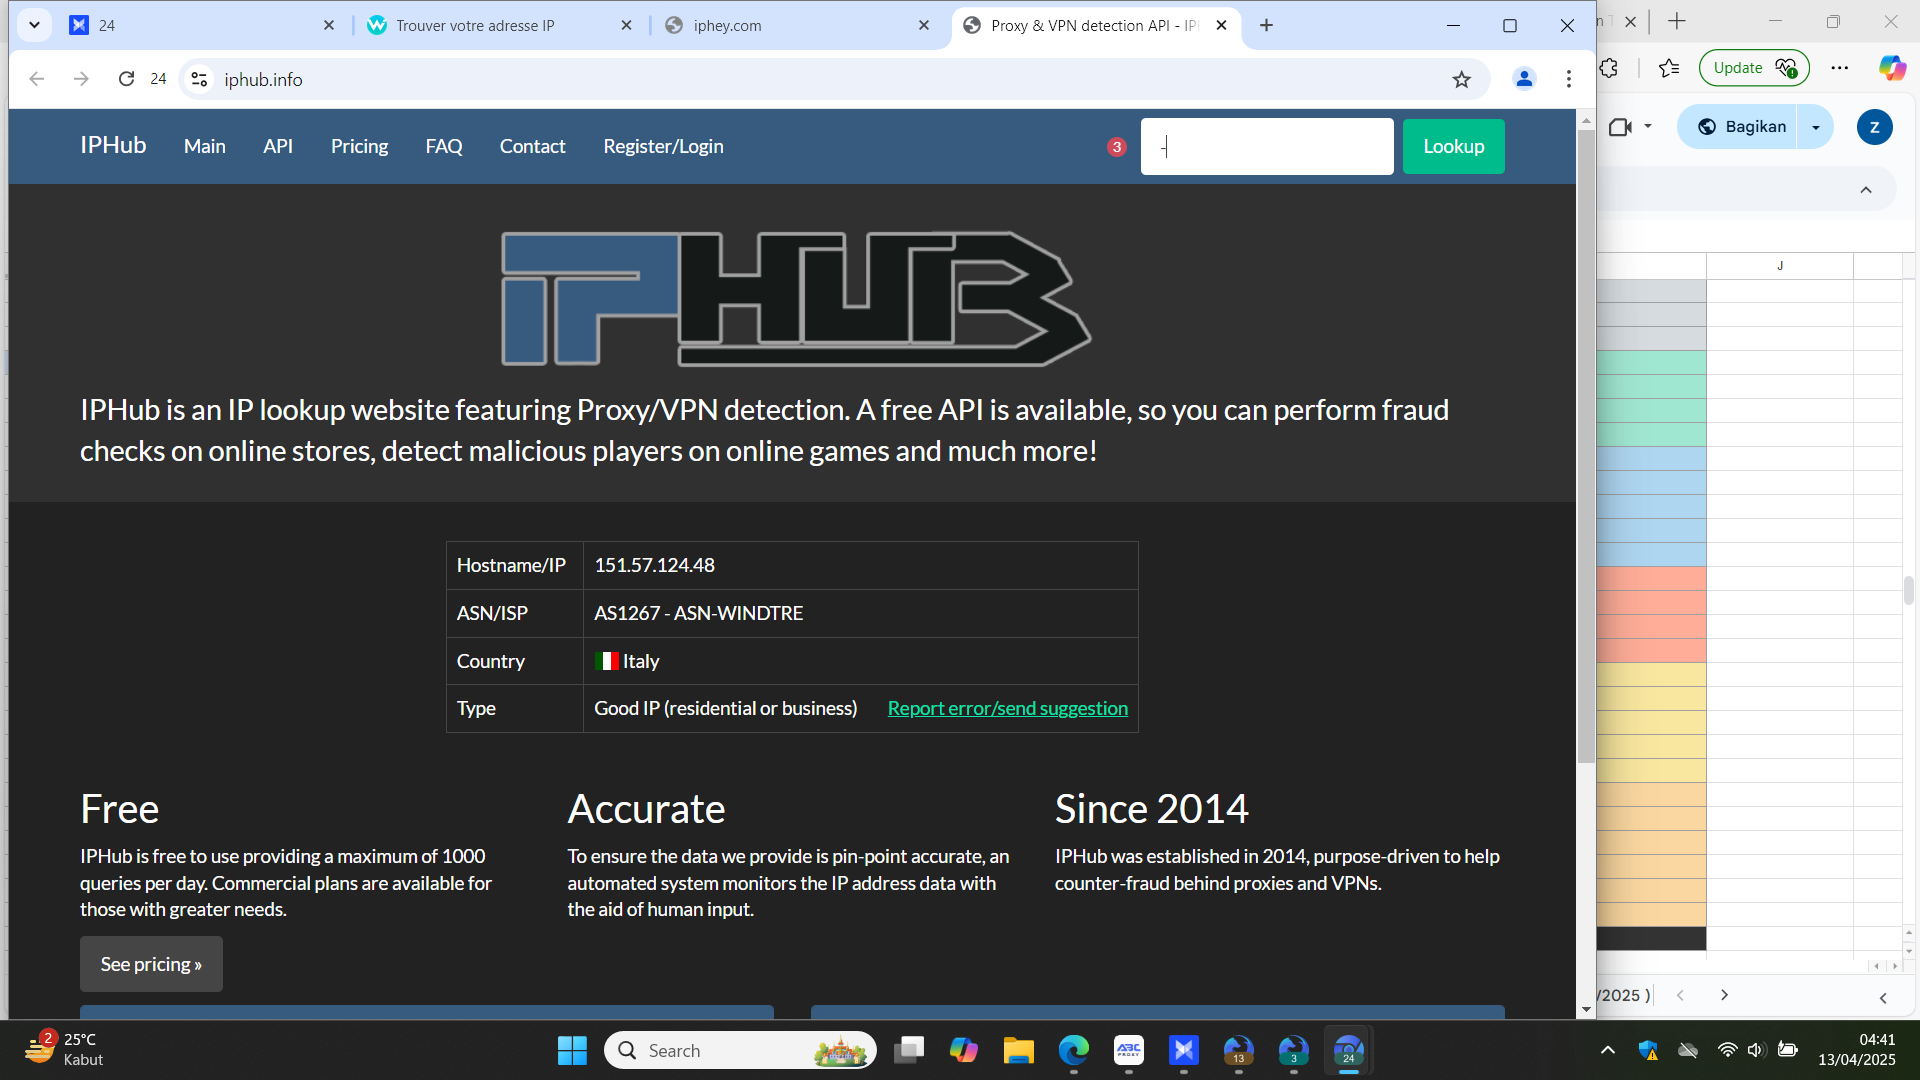This screenshot has width=1920, height=1080.
Task: Show hidden system tray icons
Action: click(x=1607, y=1050)
